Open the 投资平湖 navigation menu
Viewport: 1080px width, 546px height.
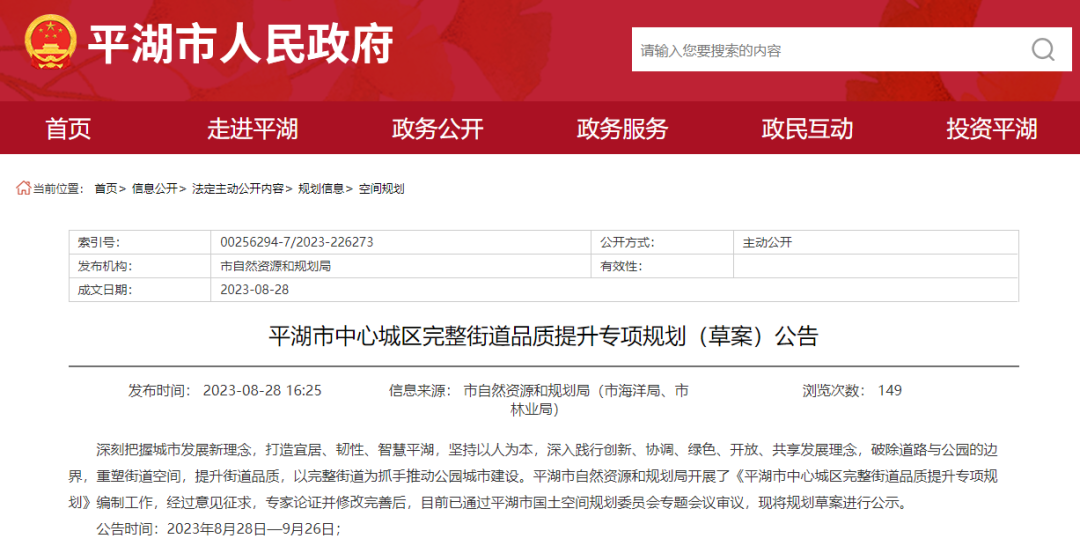[x=991, y=129]
